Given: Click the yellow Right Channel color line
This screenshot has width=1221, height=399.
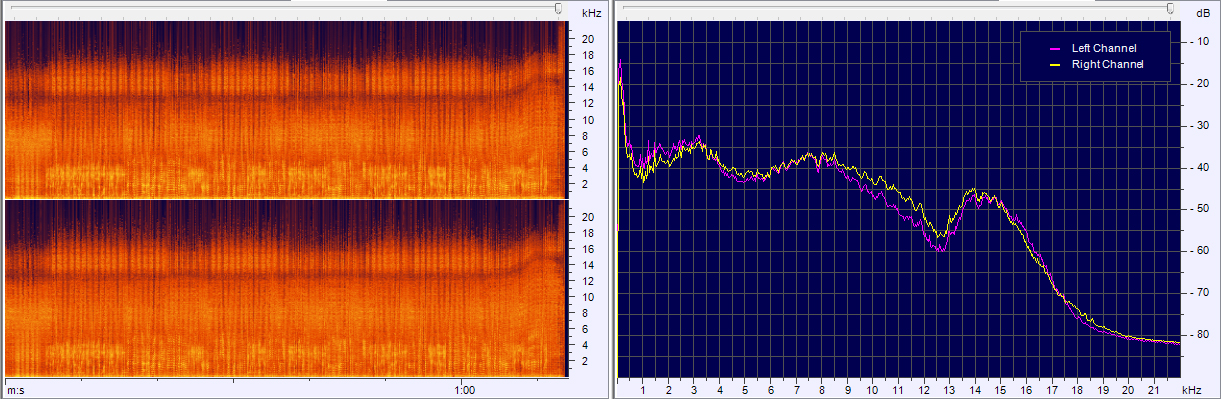Looking at the screenshot, I should point(1054,65).
